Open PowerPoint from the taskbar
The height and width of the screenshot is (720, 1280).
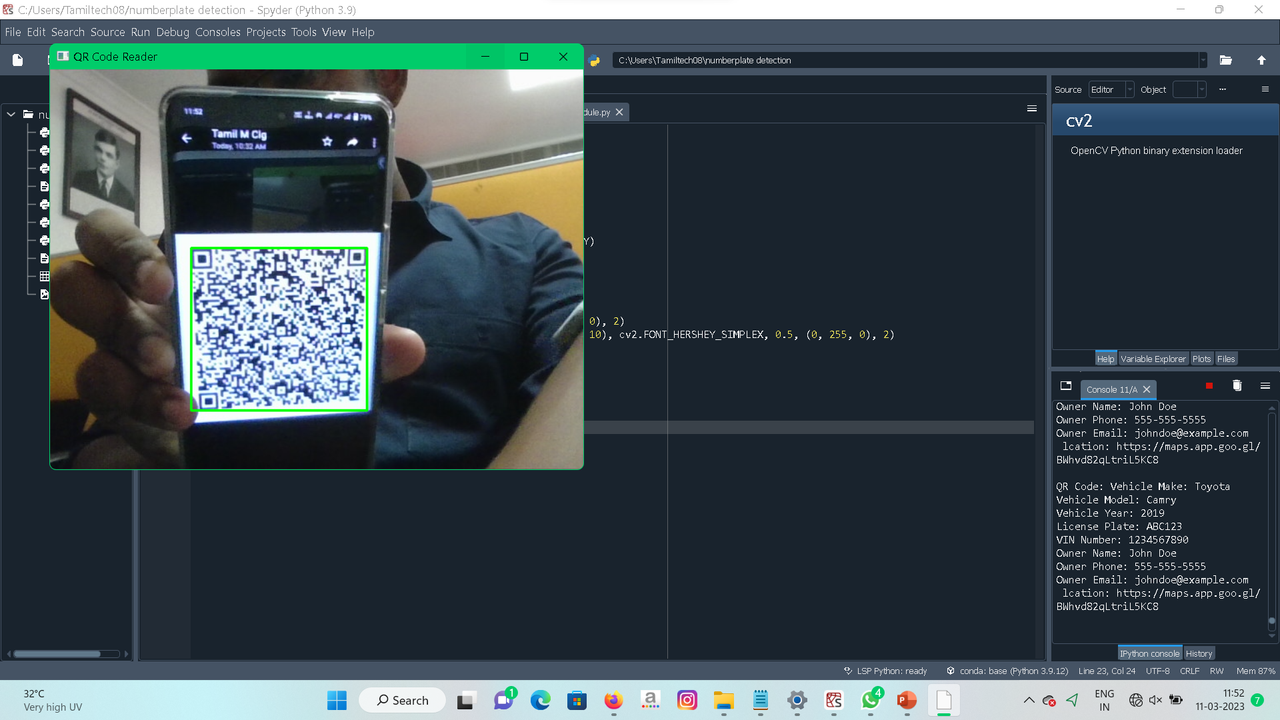tap(907, 700)
